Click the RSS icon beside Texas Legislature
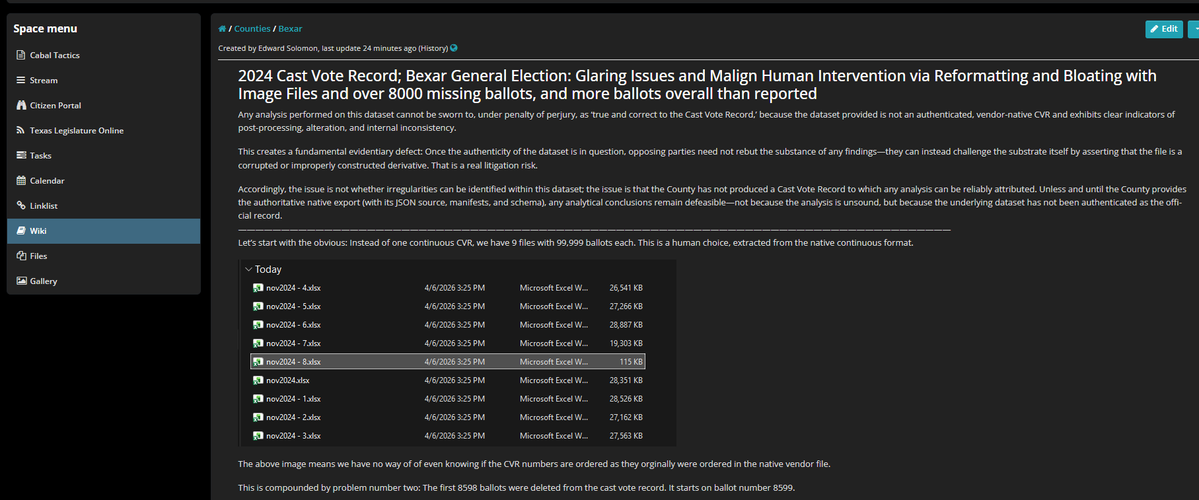The width and height of the screenshot is (1199, 500). tap(21, 131)
